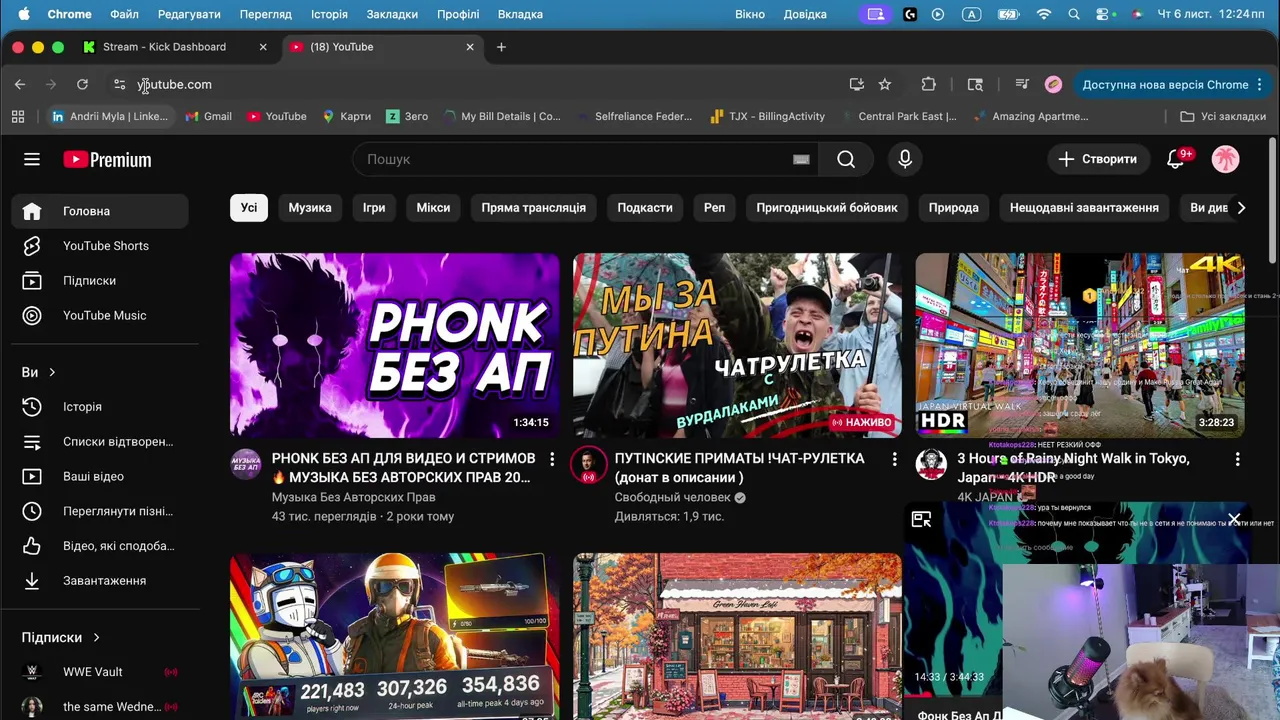This screenshot has height=720, width=1280.
Task: Expand the miniplayer to full view
Action: [x=921, y=519]
